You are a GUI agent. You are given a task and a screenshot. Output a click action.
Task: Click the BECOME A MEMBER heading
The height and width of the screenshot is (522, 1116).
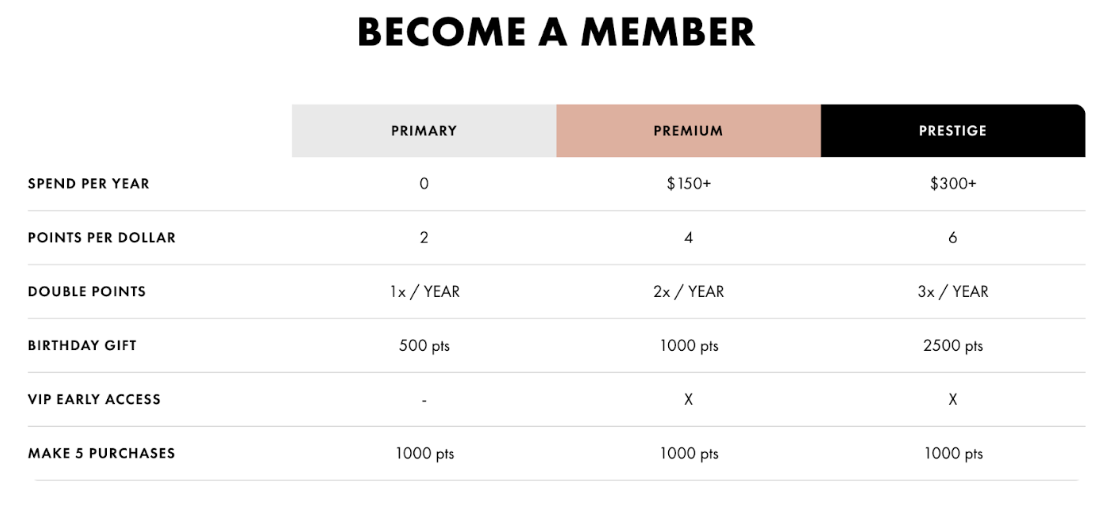pos(556,32)
